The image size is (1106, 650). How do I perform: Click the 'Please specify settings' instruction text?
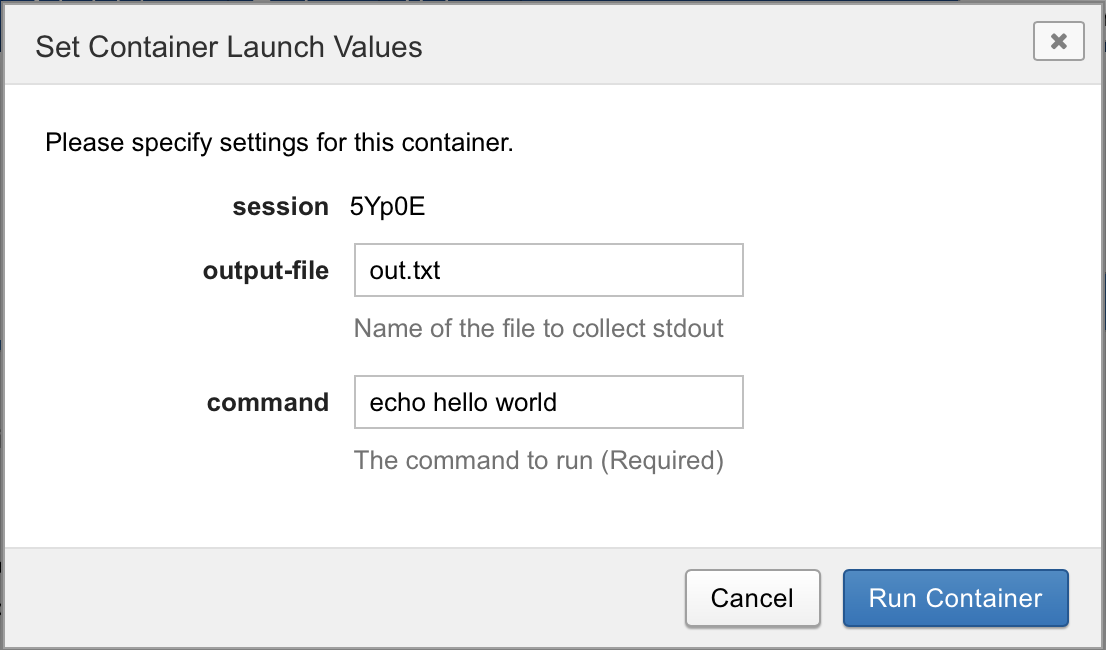point(279,142)
